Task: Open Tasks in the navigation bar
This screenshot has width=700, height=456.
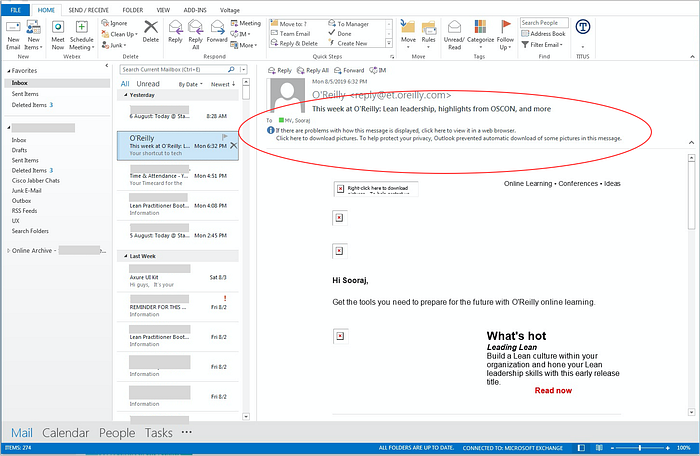Action: [158, 433]
